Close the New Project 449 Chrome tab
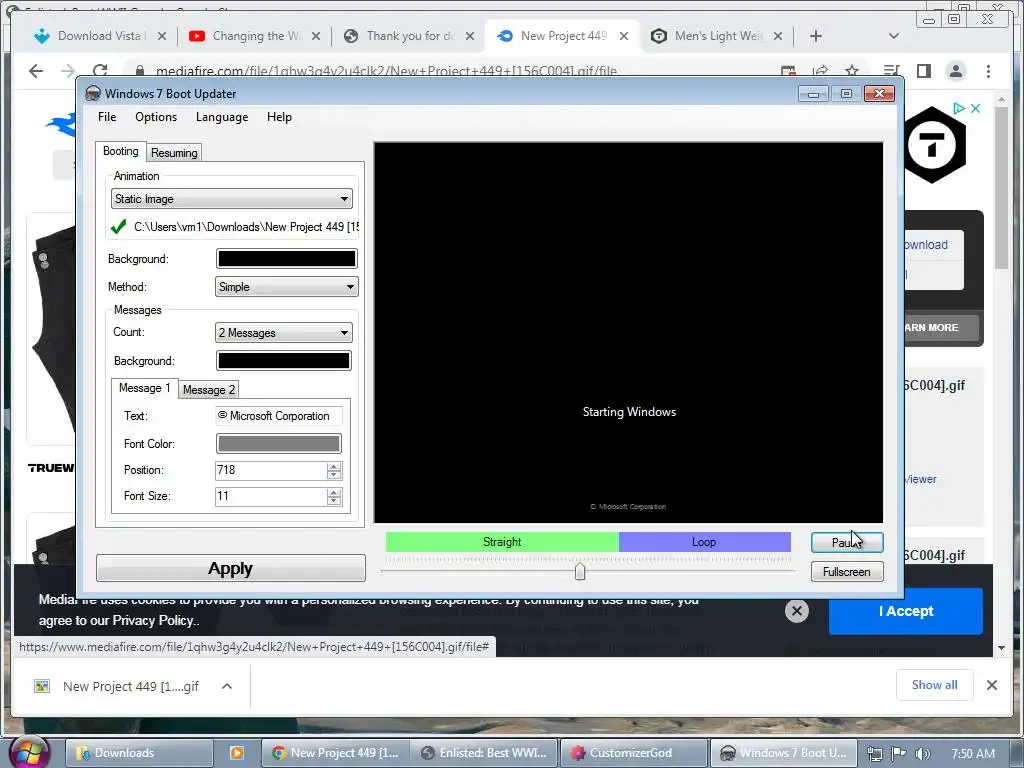 click(624, 36)
